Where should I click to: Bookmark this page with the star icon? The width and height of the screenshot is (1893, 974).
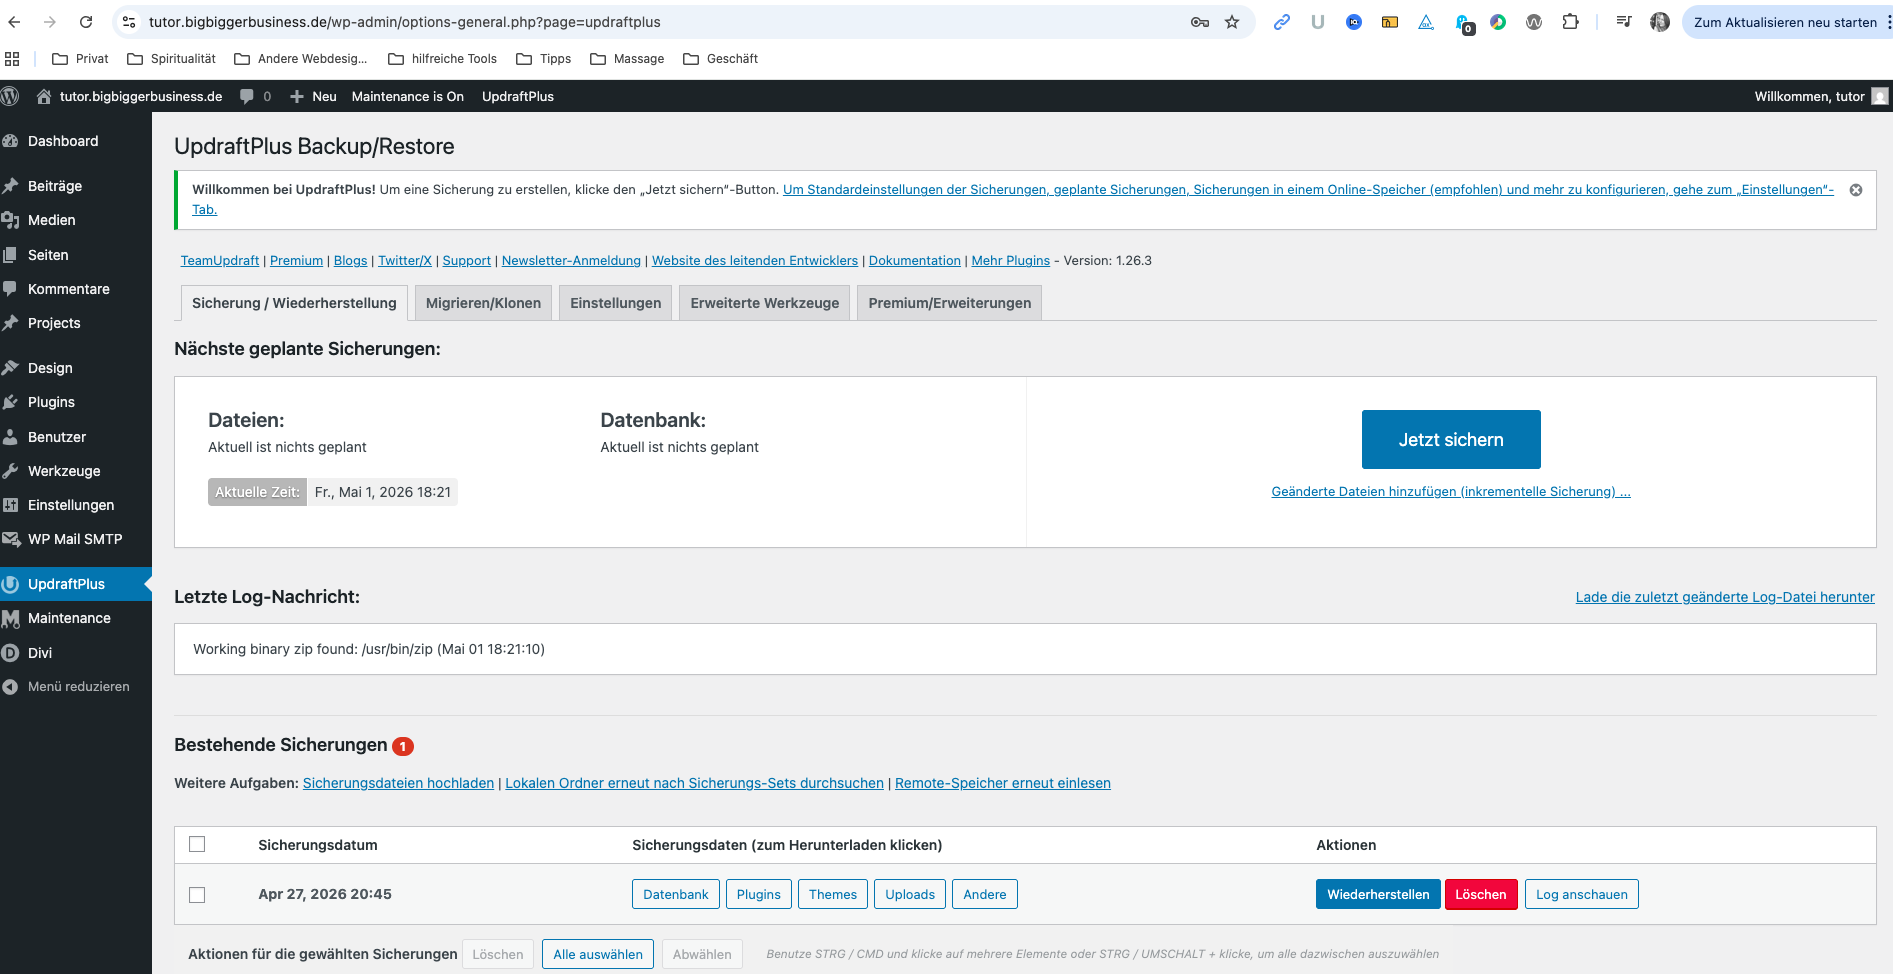(1232, 22)
